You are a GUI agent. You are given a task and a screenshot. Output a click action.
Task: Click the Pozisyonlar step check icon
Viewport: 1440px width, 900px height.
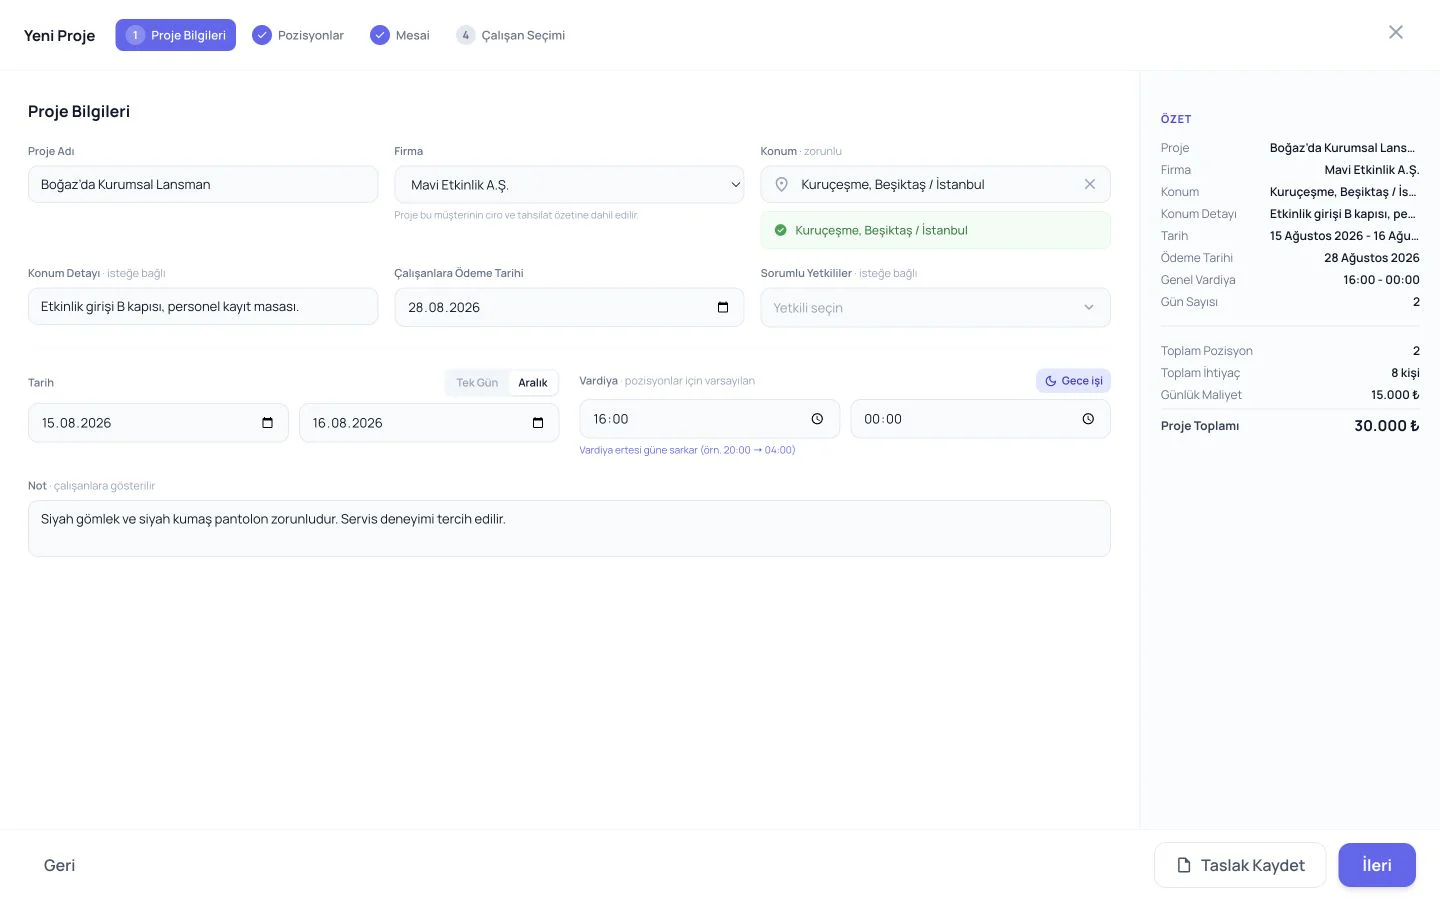262,35
